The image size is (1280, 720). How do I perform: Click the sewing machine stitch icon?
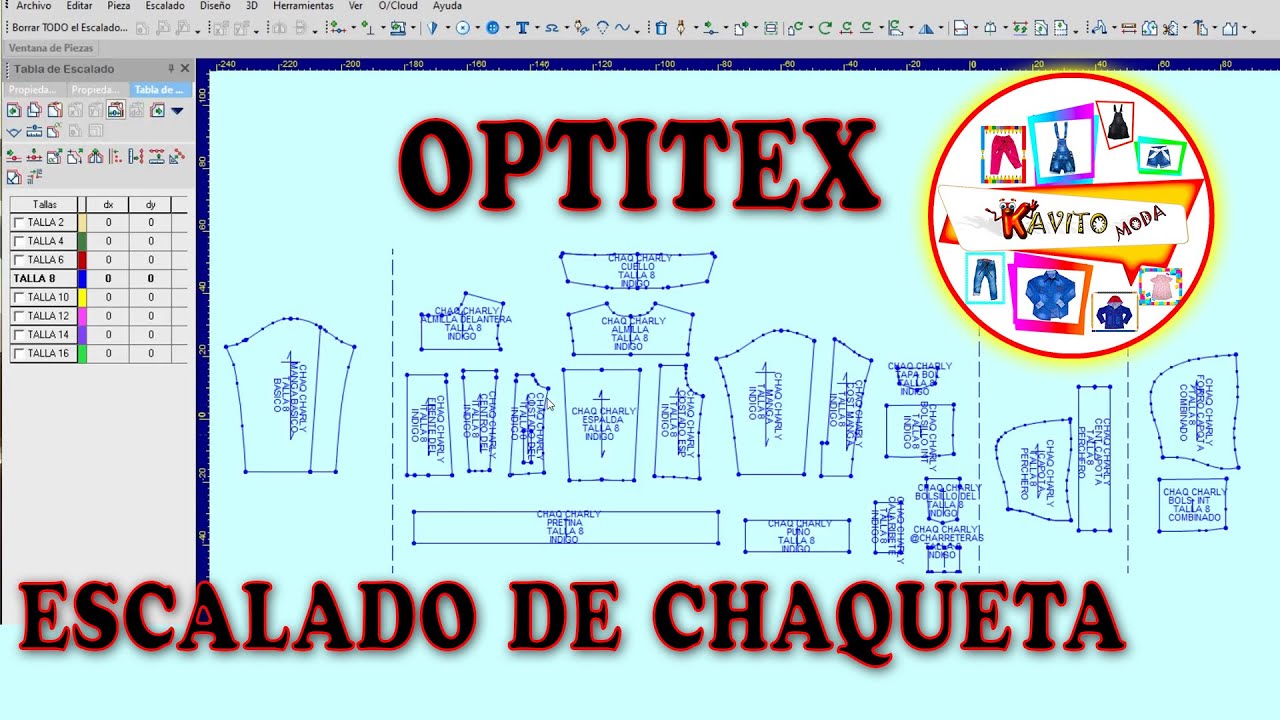pyautogui.click(x=397, y=28)
